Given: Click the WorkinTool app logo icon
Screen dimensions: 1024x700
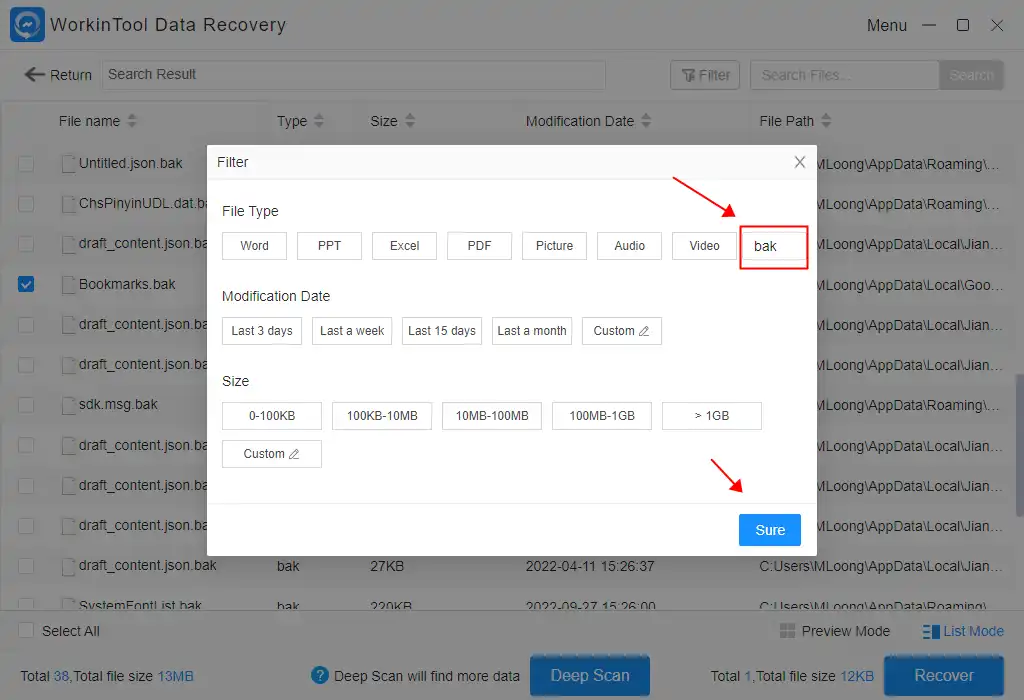Looking at the screenshot, I should [x=27, y=25].
